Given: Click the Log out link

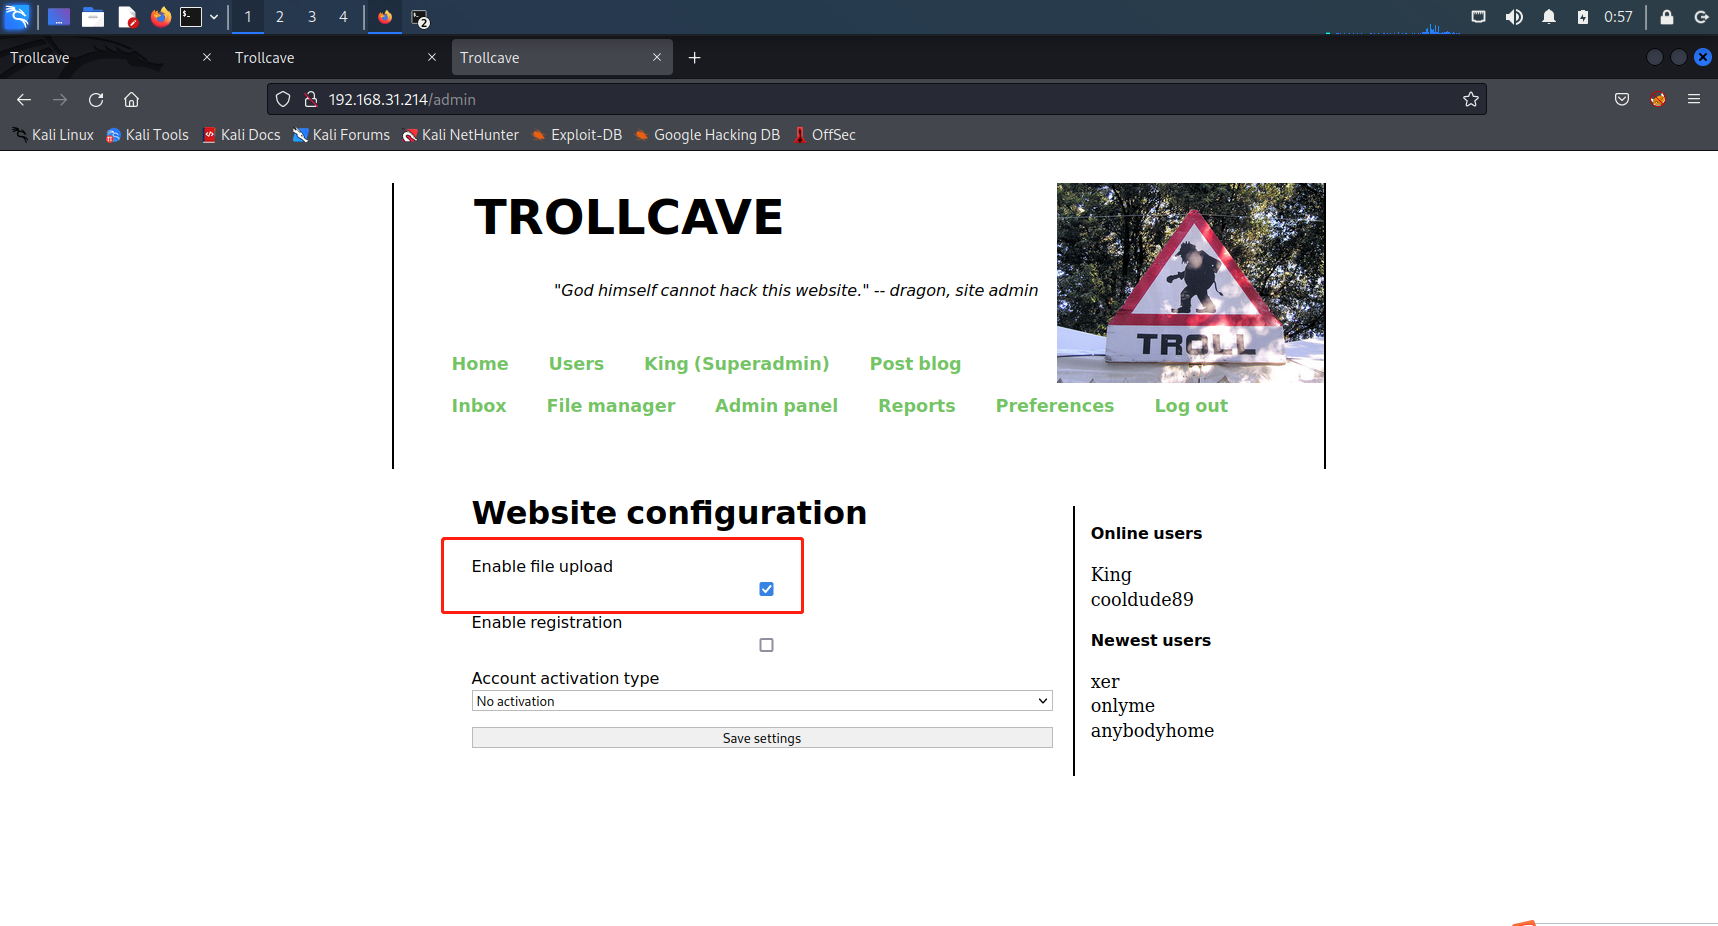Looking at the screenshot, I should (1191, 406).
